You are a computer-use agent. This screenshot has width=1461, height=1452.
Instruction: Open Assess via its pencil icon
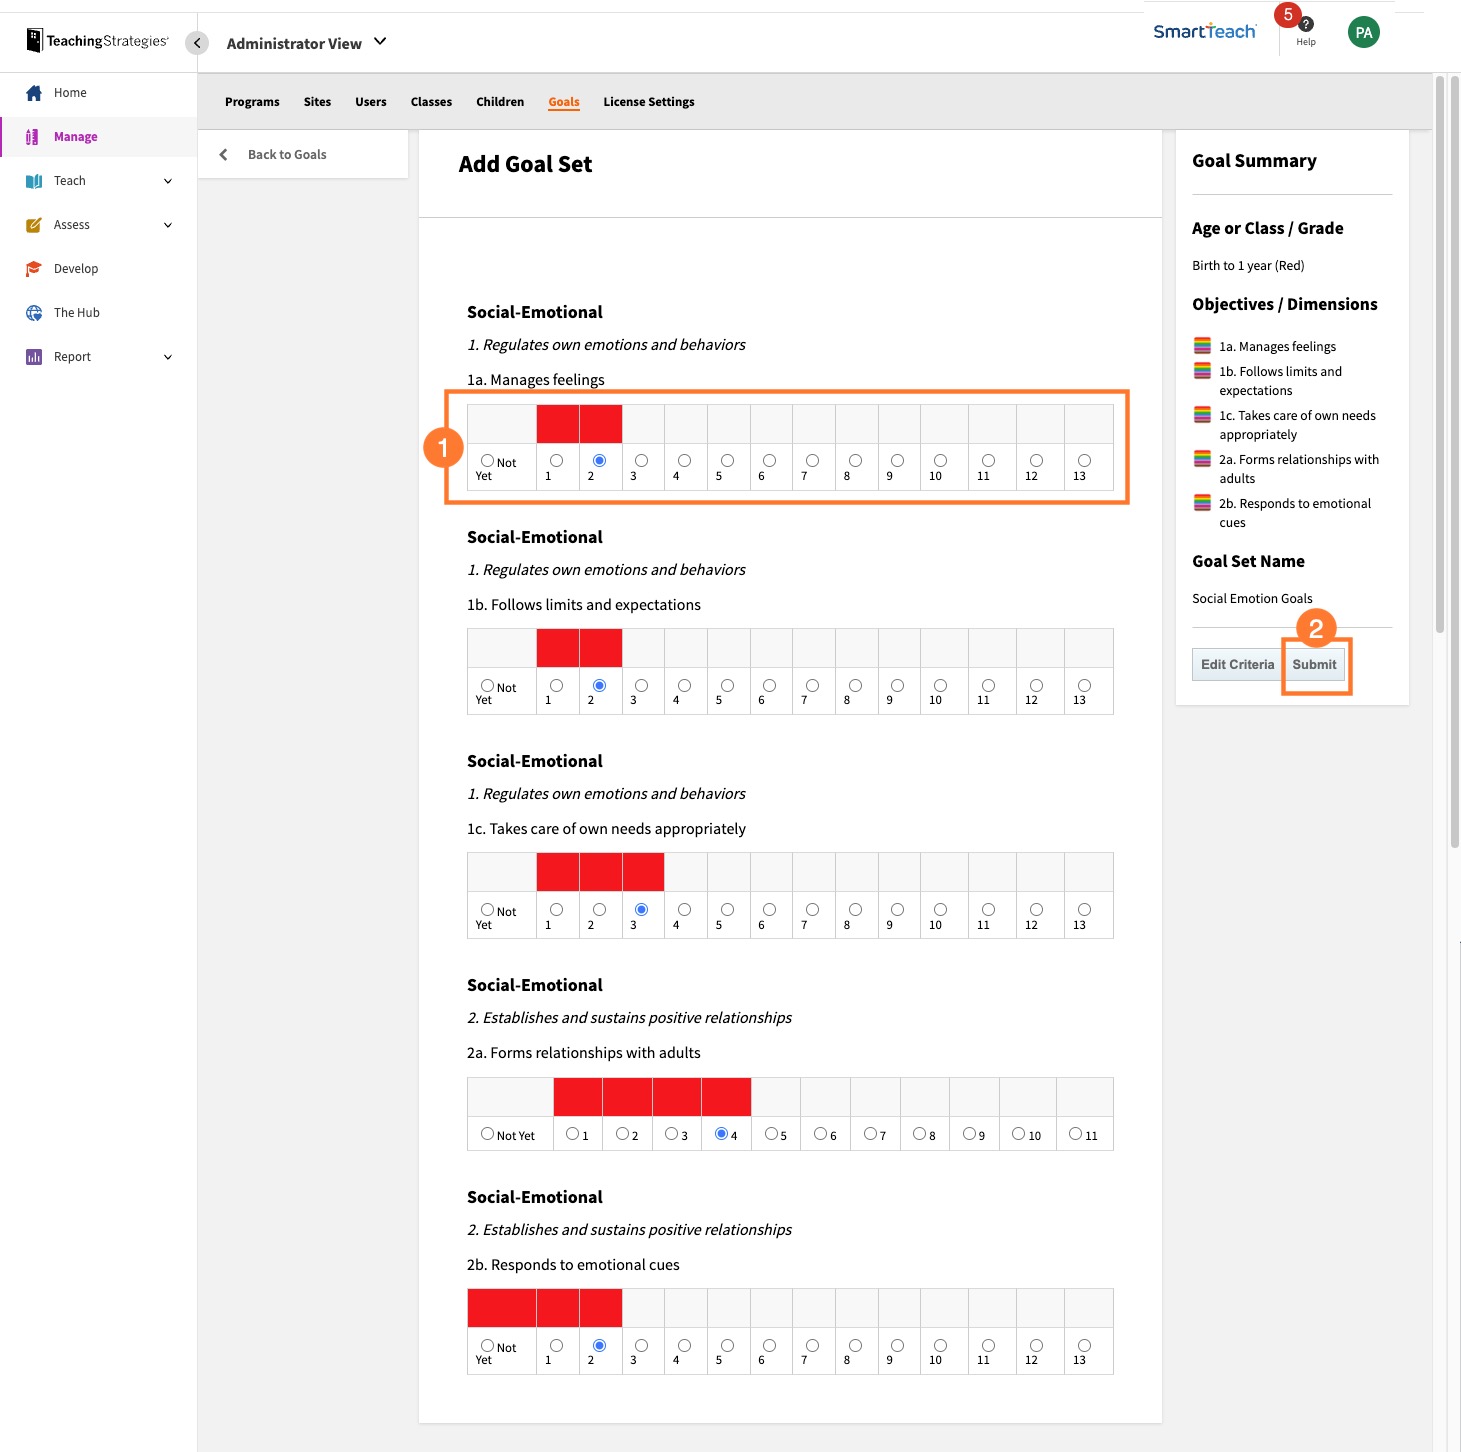pyautogui.click(x=33, y=224)
